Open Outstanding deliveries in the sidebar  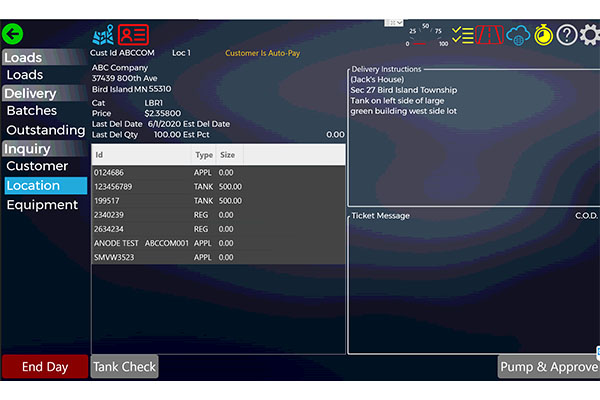pos(45,130)
